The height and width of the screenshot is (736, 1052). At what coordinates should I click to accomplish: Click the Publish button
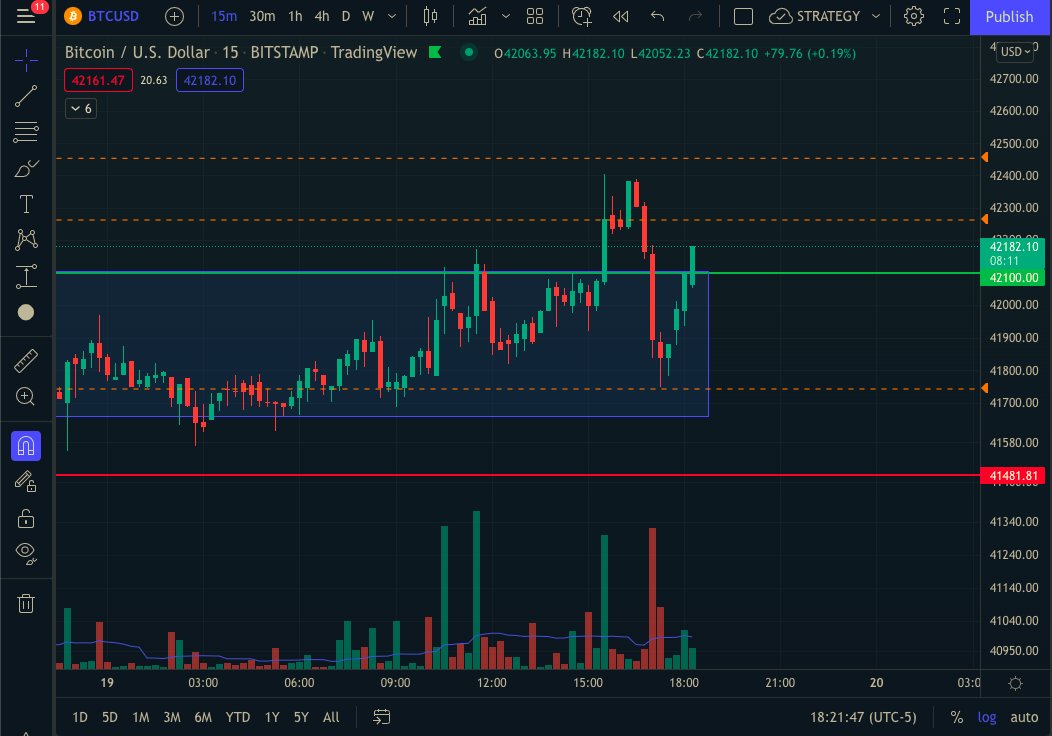coord(1009,17)
